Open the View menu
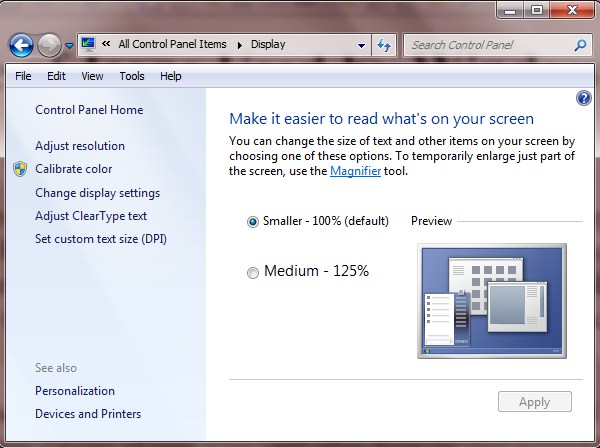Image resolution: width=600 pixels, height=448 pixels. point(92,76)
